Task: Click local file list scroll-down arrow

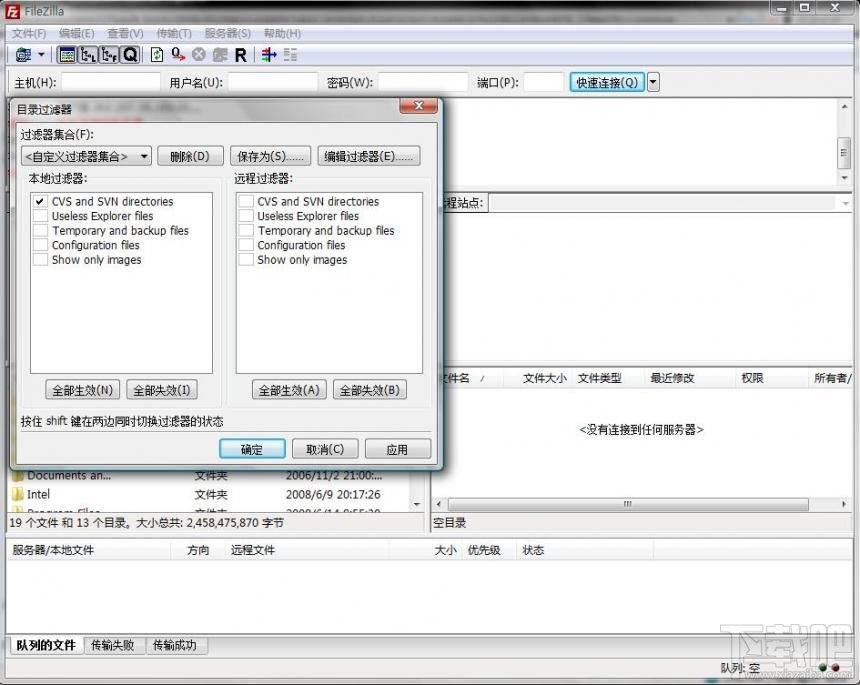Action: click(x=417, y=504)
